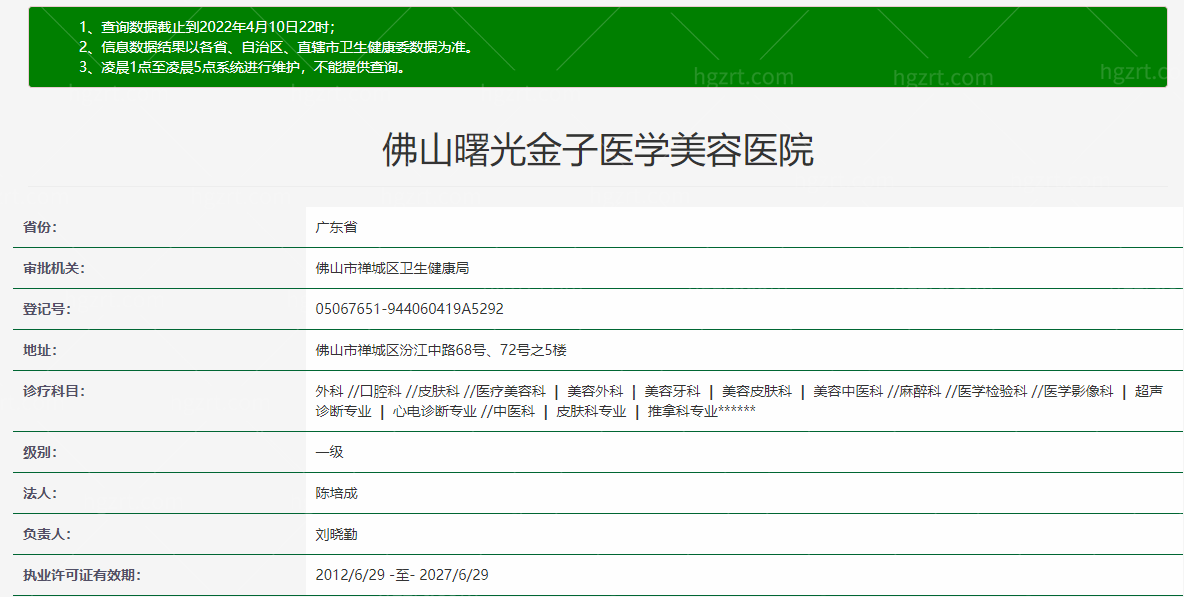Click 美容牙科 in the departments list
The image size is (1184, 597).
672,391
